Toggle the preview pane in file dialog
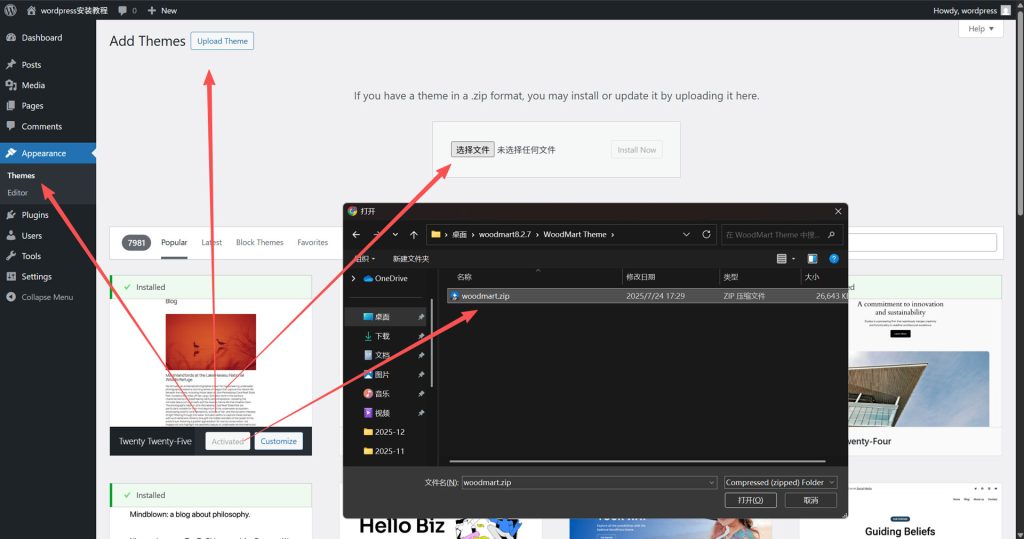 [812, 259]
